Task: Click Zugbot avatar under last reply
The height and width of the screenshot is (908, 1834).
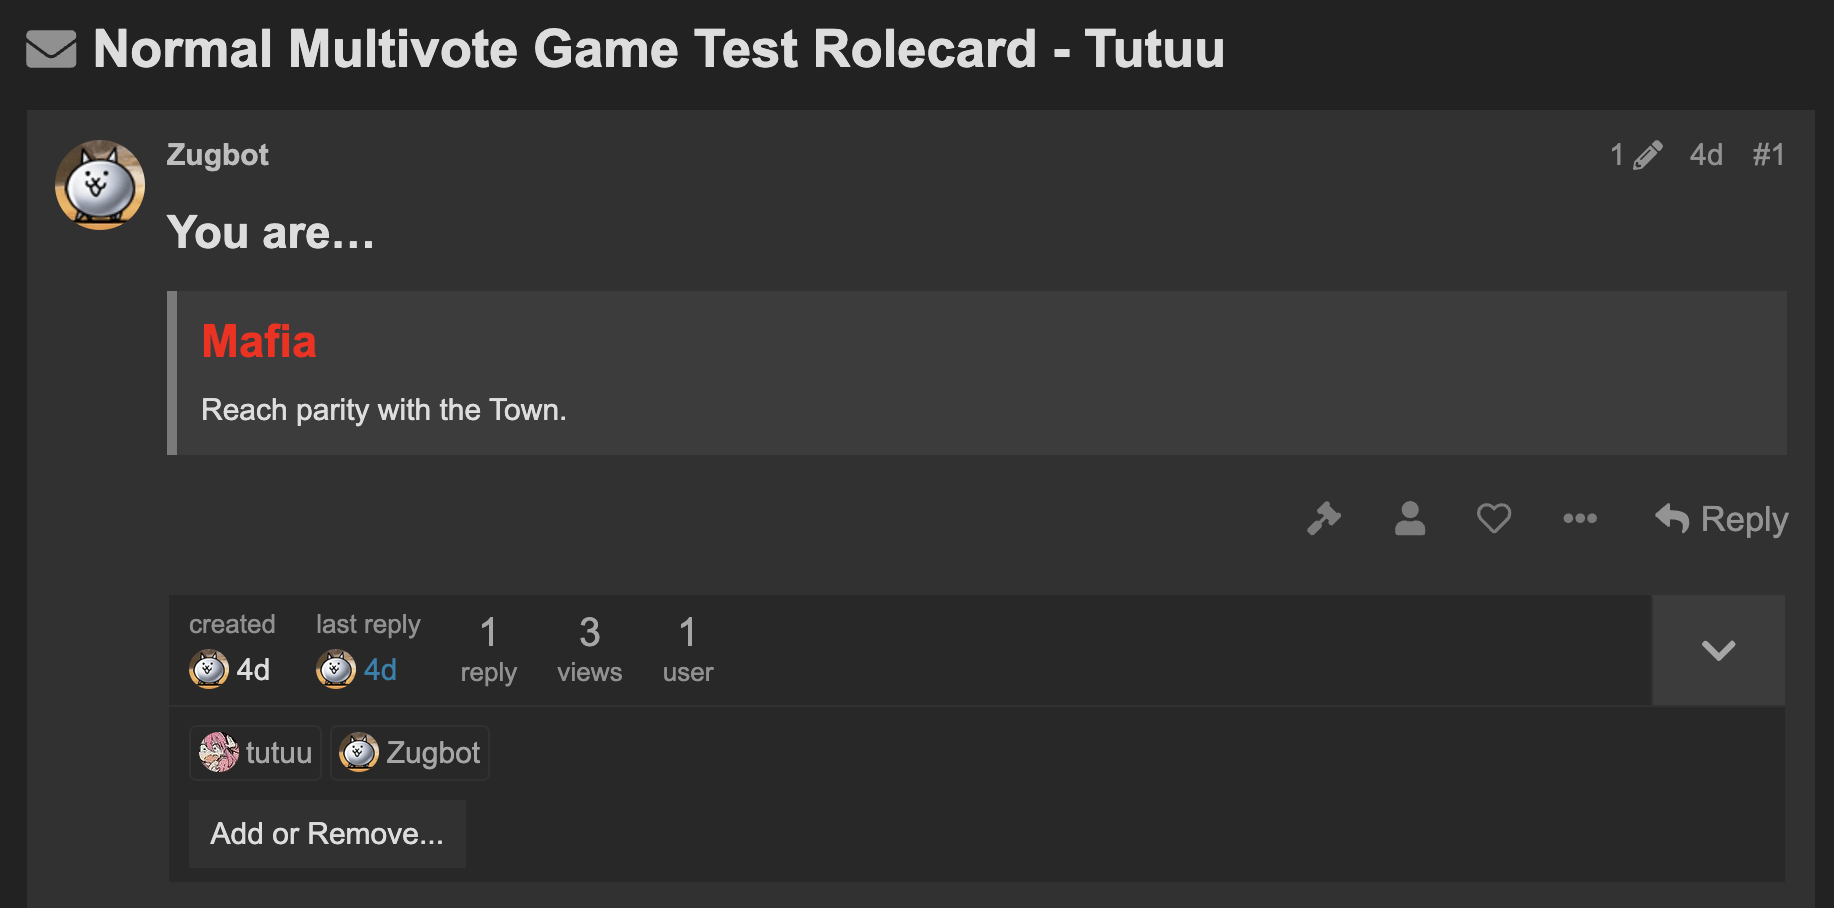Action: 336,669
